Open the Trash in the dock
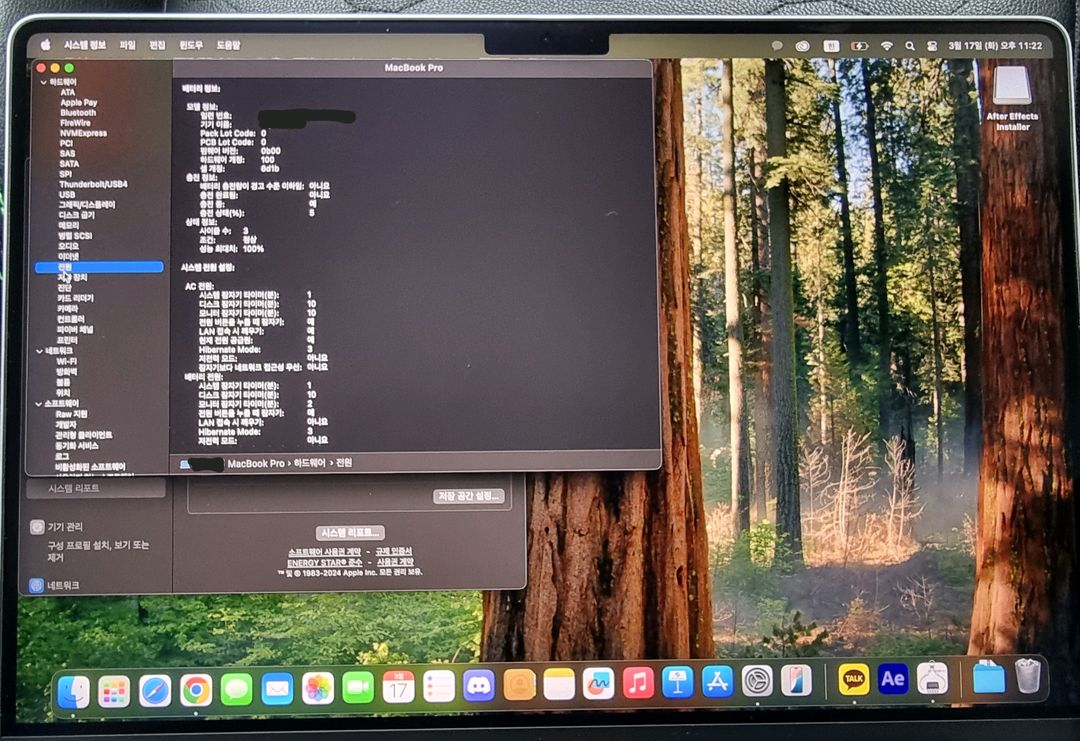The width and height of the screenshot is (1080, 741). (1028, 677)
